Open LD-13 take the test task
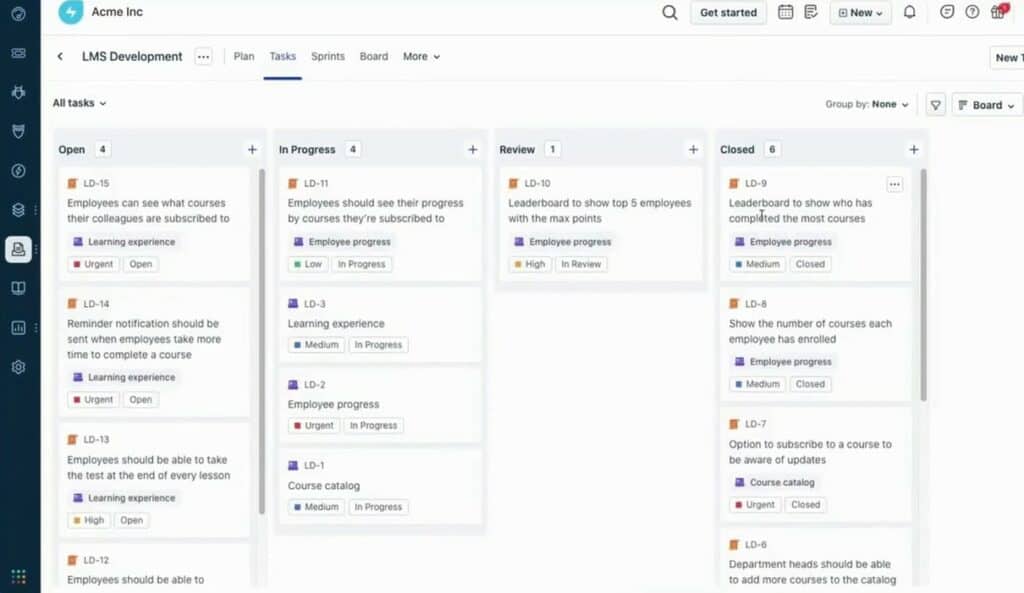Viewport: 1024px width, 593px height. click(148, 468)
